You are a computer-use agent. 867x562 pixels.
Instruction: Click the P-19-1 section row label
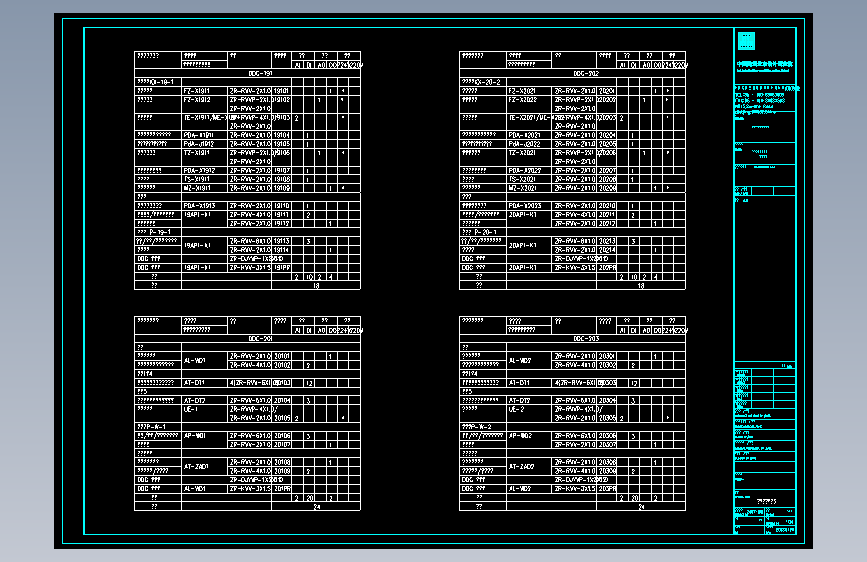[154, 232]
